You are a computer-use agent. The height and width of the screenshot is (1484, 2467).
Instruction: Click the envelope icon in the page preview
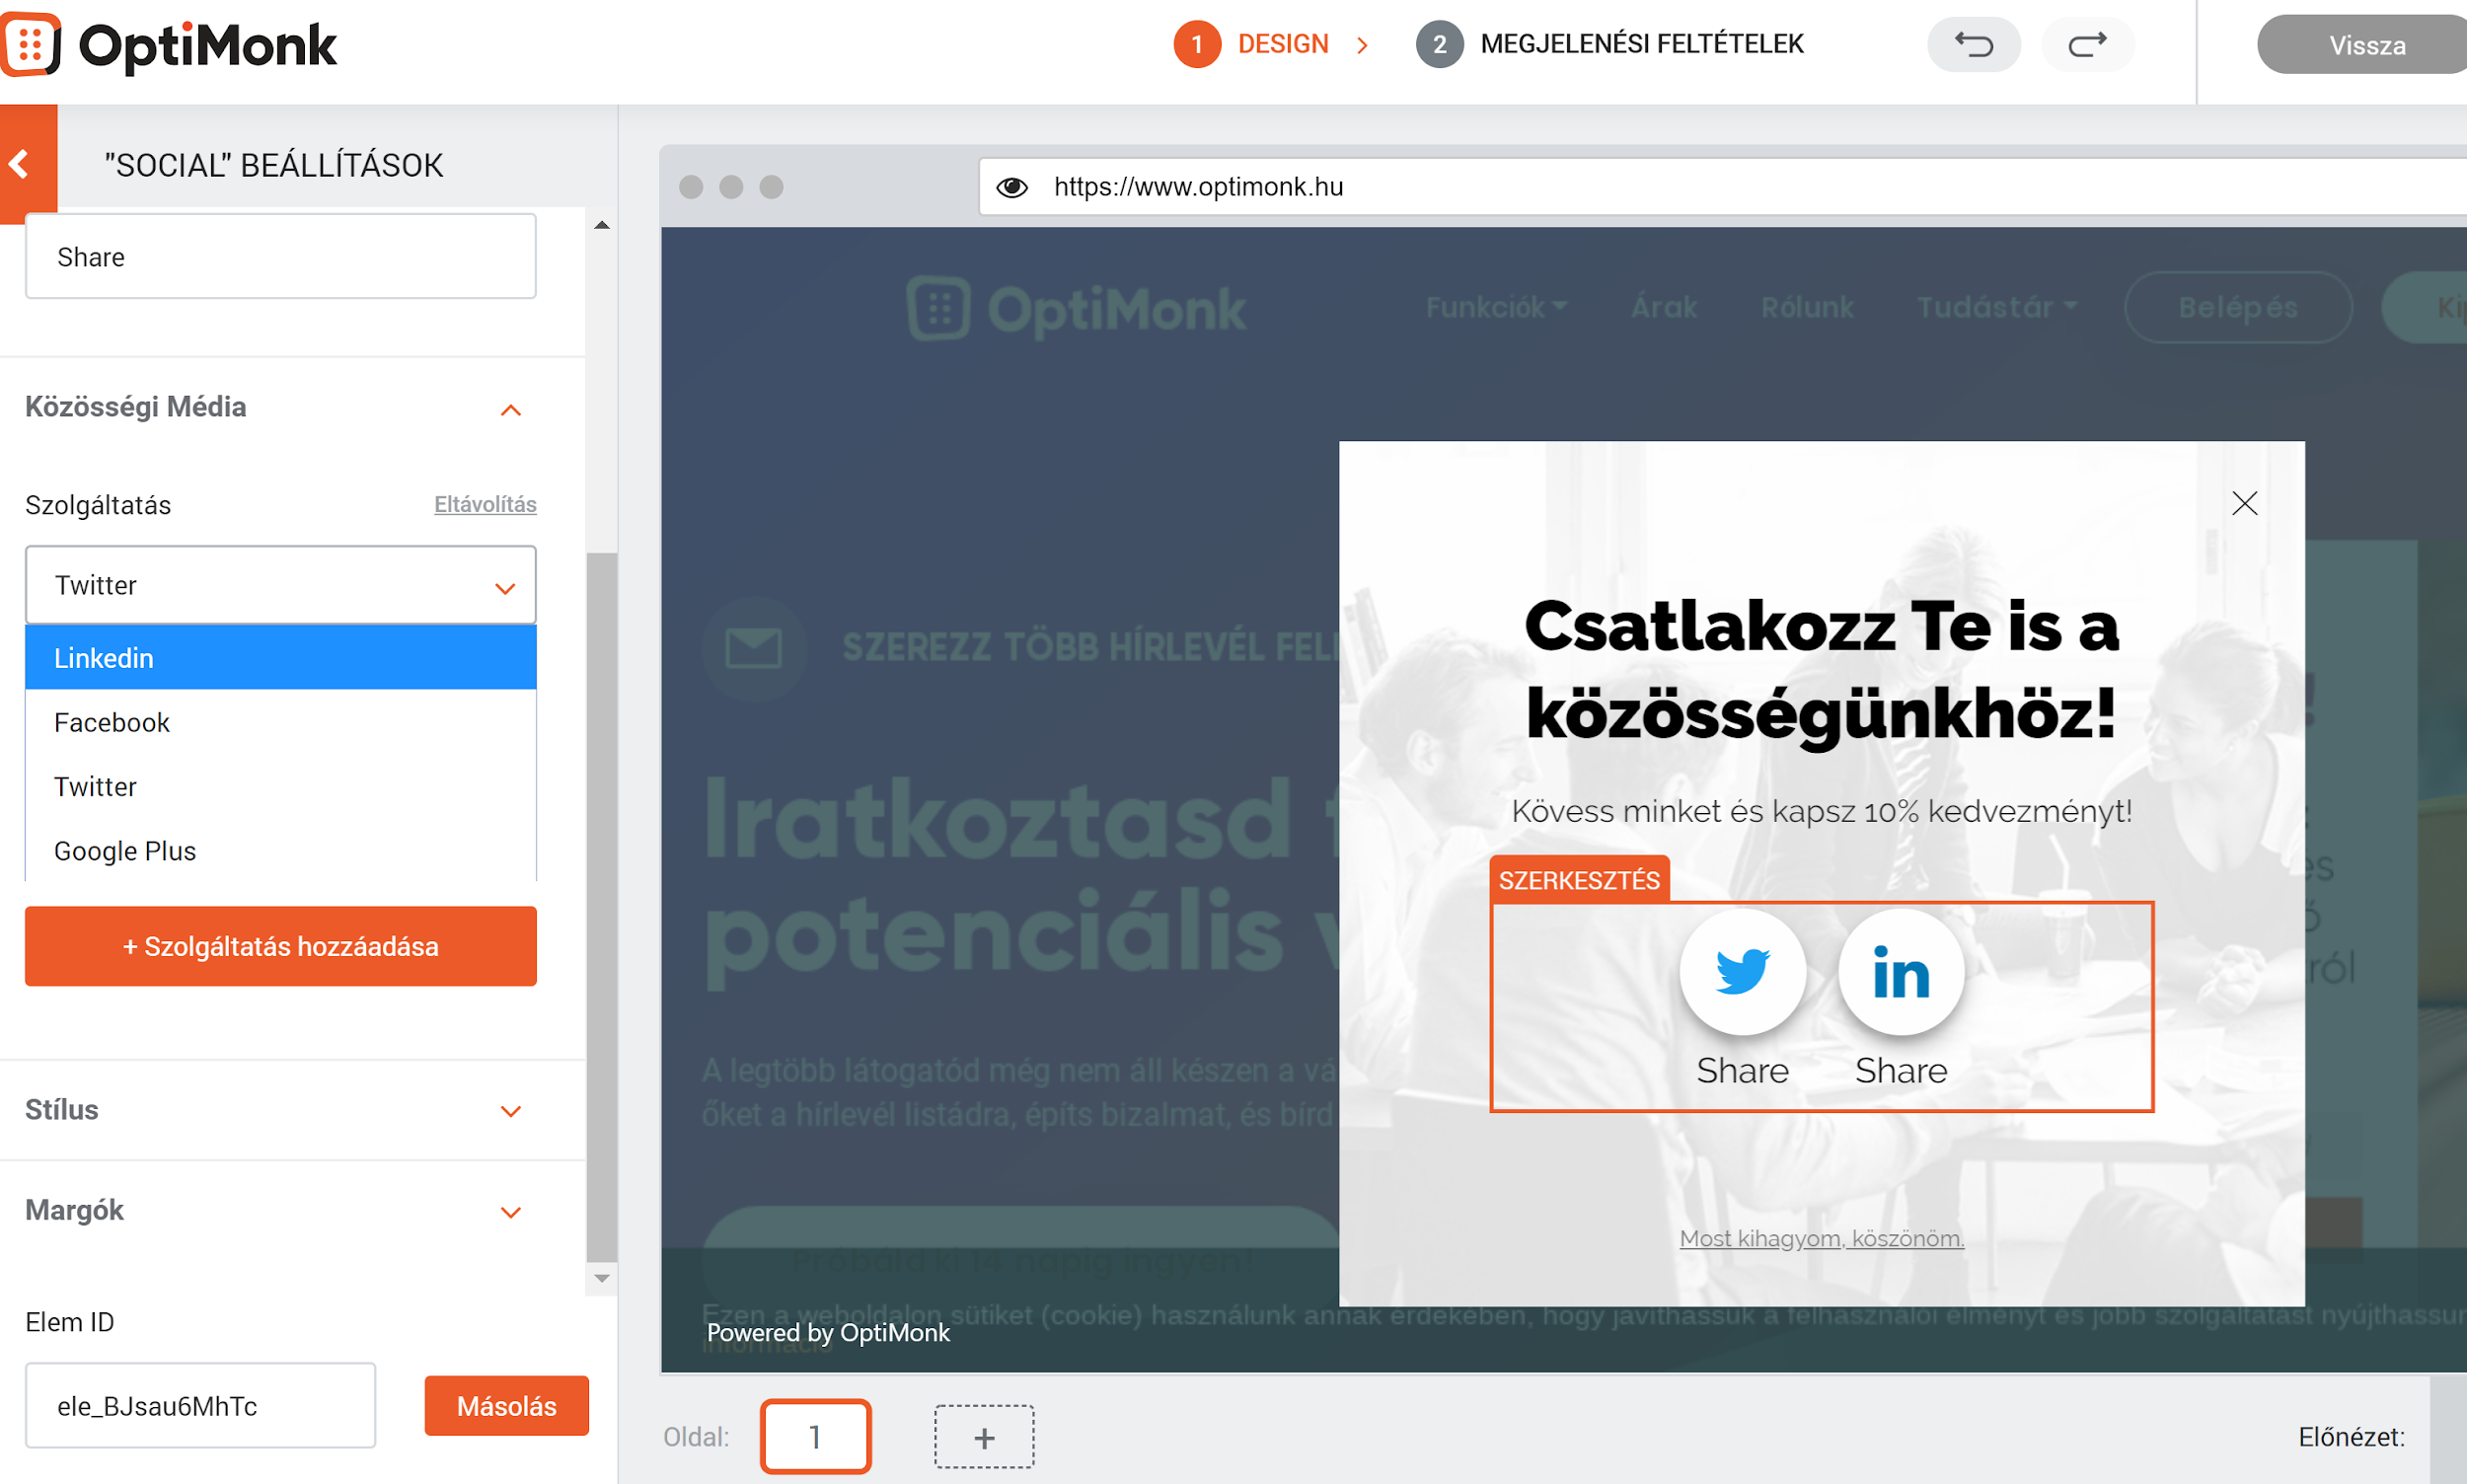[x=754, y=648]
